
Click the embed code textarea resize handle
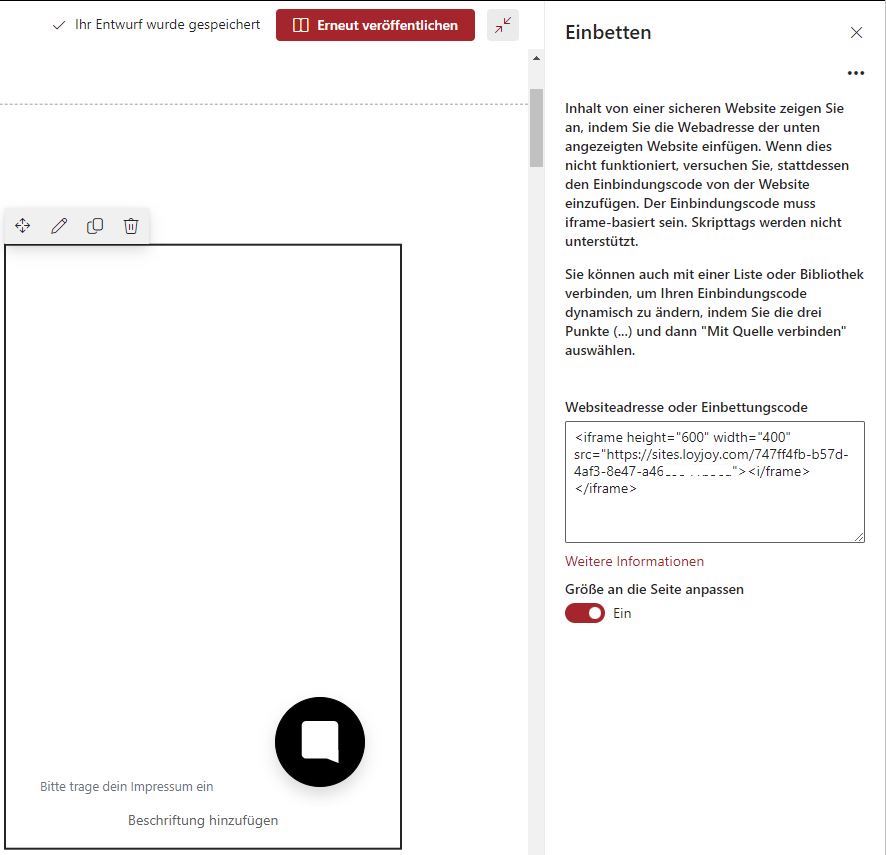(858, 537)
